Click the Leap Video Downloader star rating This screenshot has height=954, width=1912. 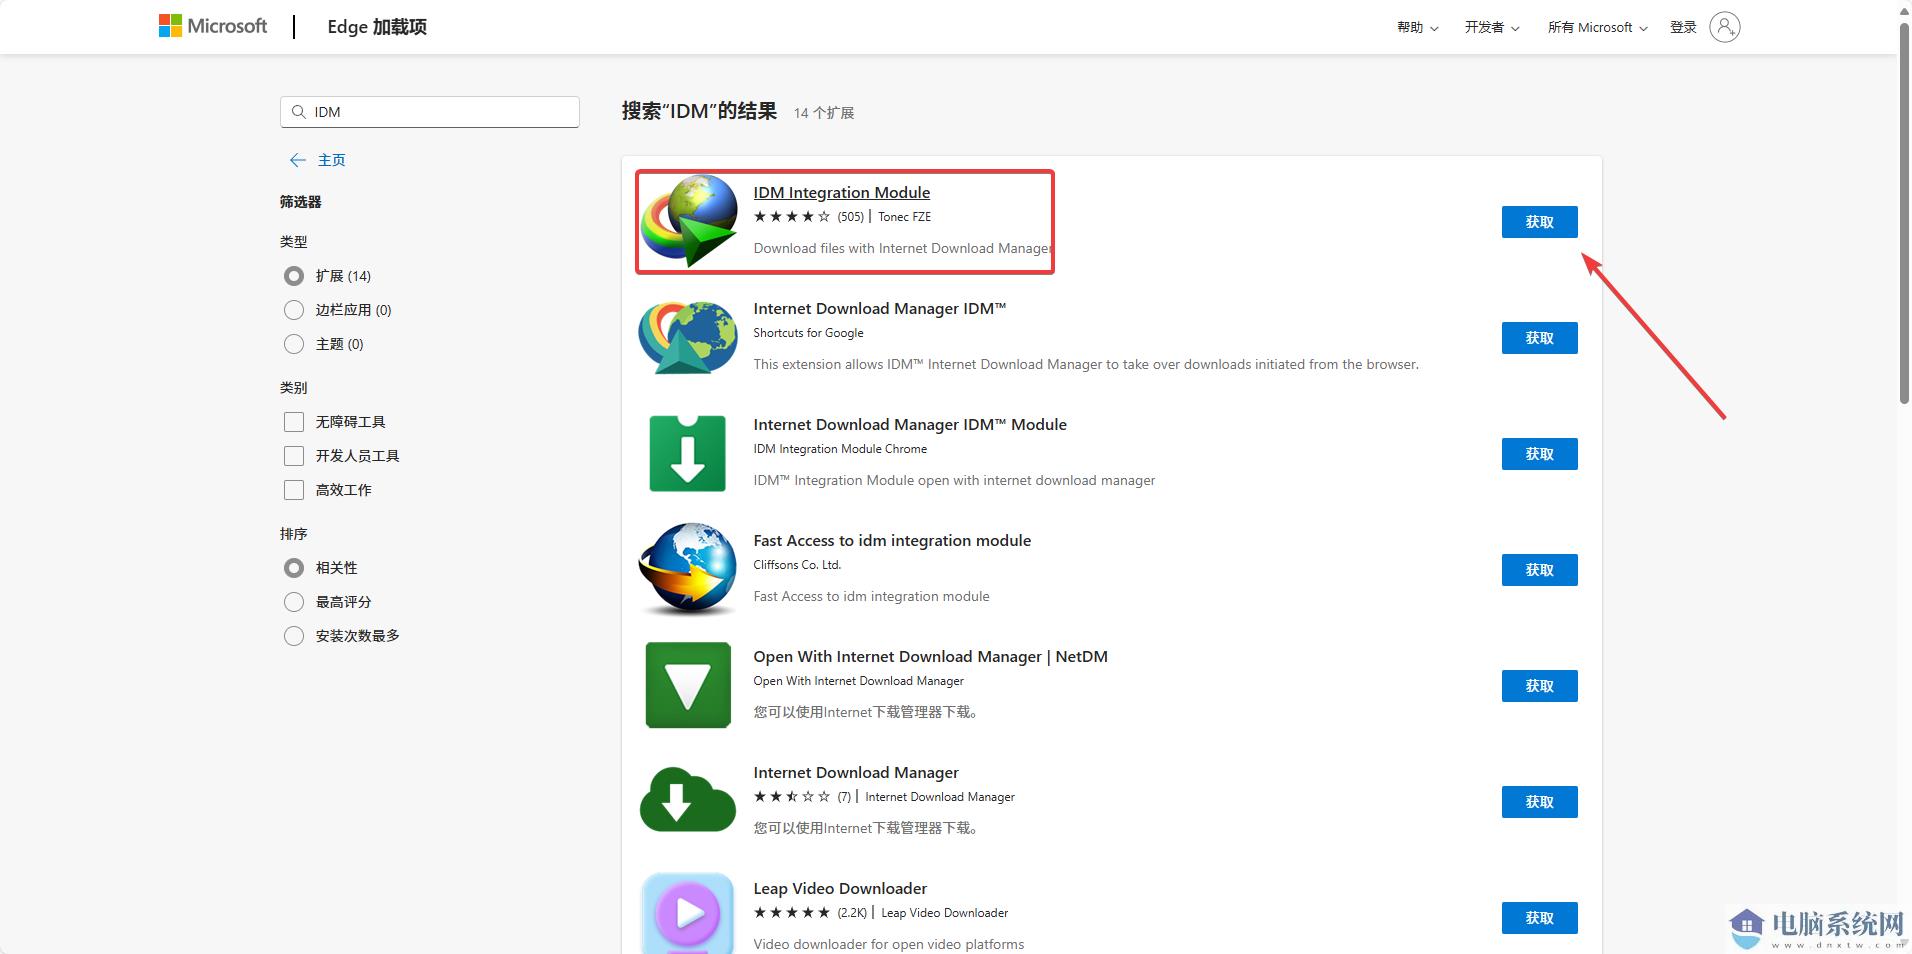[x=791, y=912]
